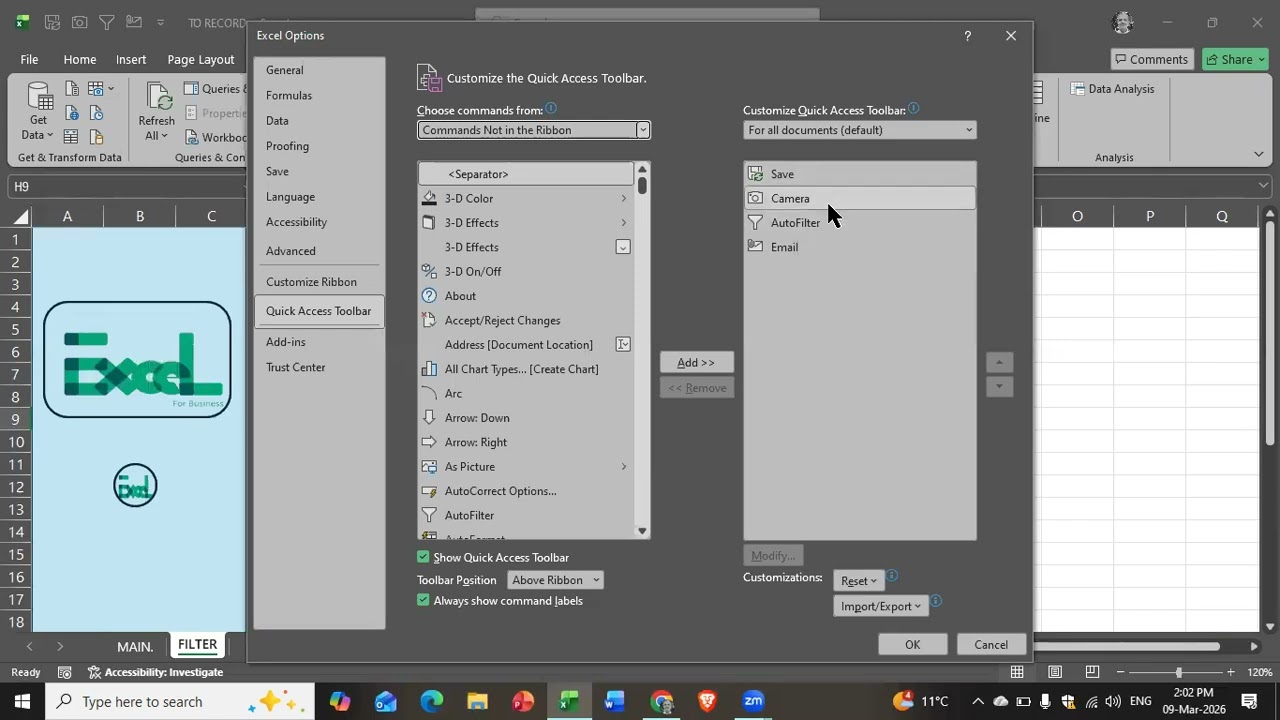Select the Arrow: Down command
Screen dimensions: 1280x720
(526, 418)
